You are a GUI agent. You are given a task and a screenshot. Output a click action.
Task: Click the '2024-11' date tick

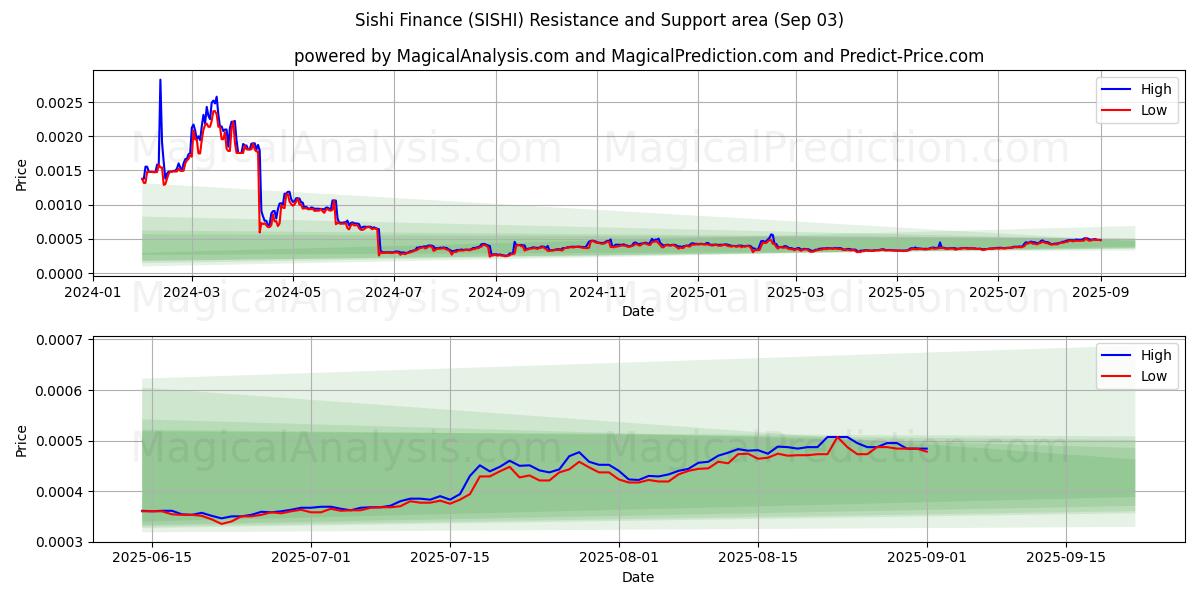tap(597, 292)
